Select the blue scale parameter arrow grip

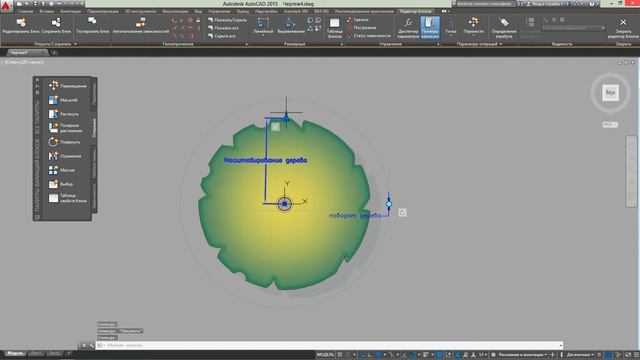[x=286, y=118]
